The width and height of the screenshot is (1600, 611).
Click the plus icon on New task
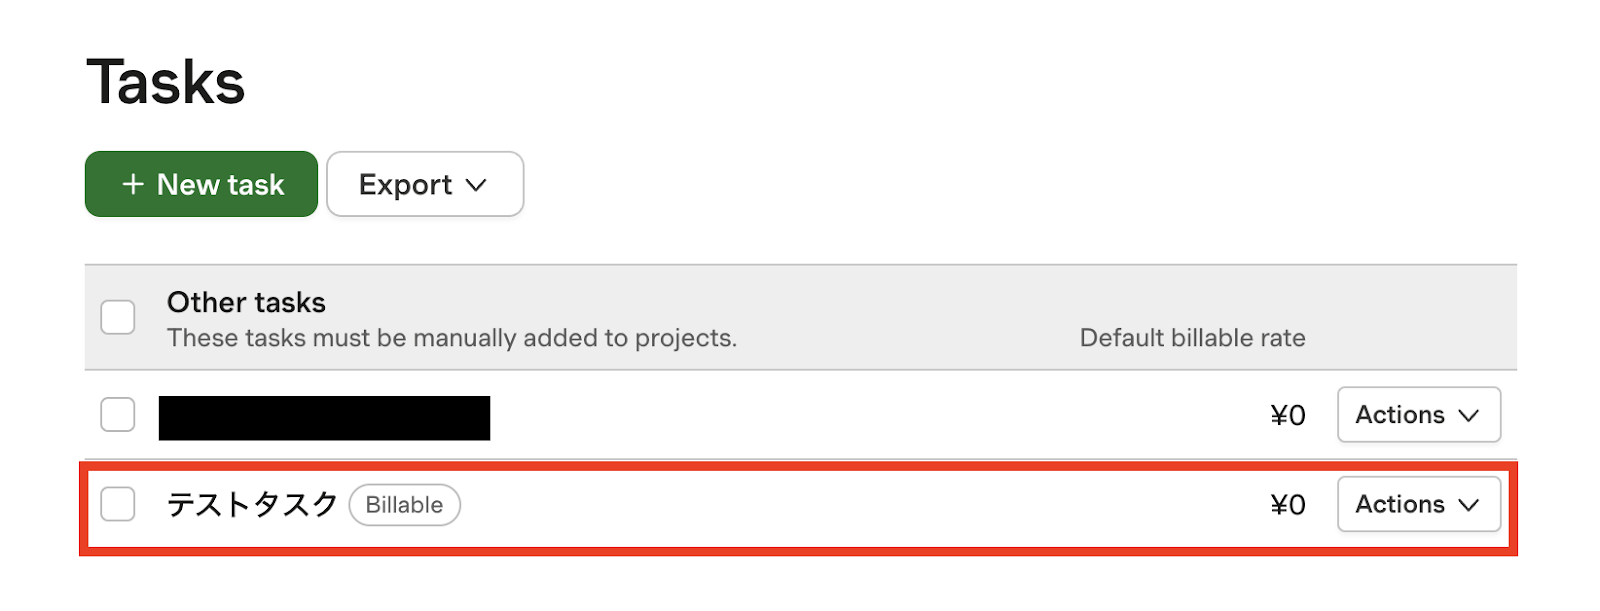point(133,185)
